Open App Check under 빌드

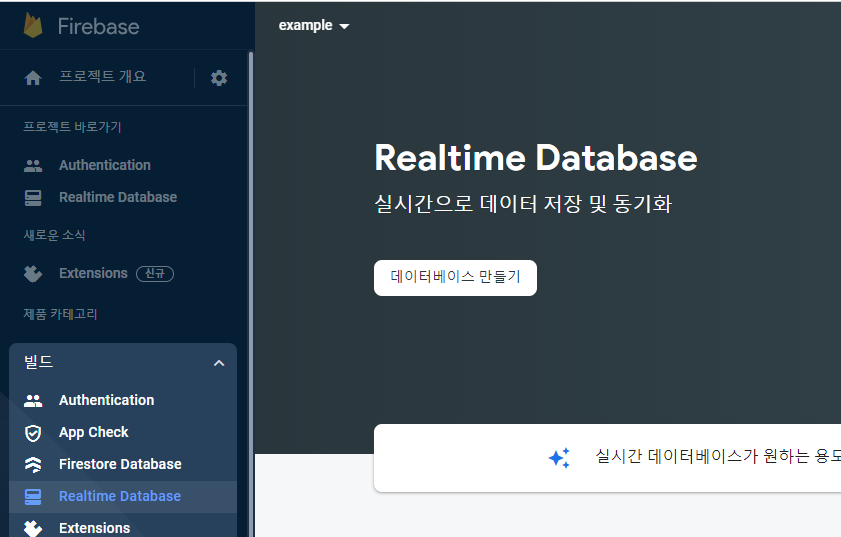point(93,432)
